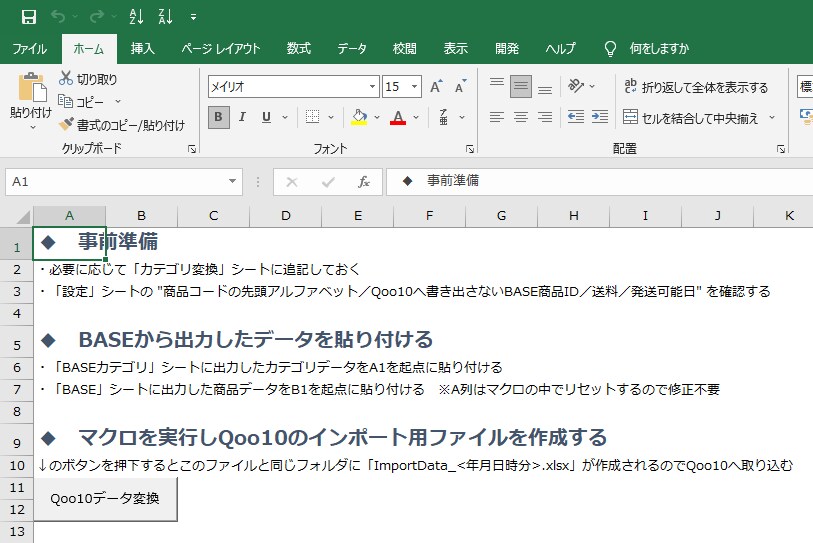Cut selection with 切り取り

pos(88,79)
